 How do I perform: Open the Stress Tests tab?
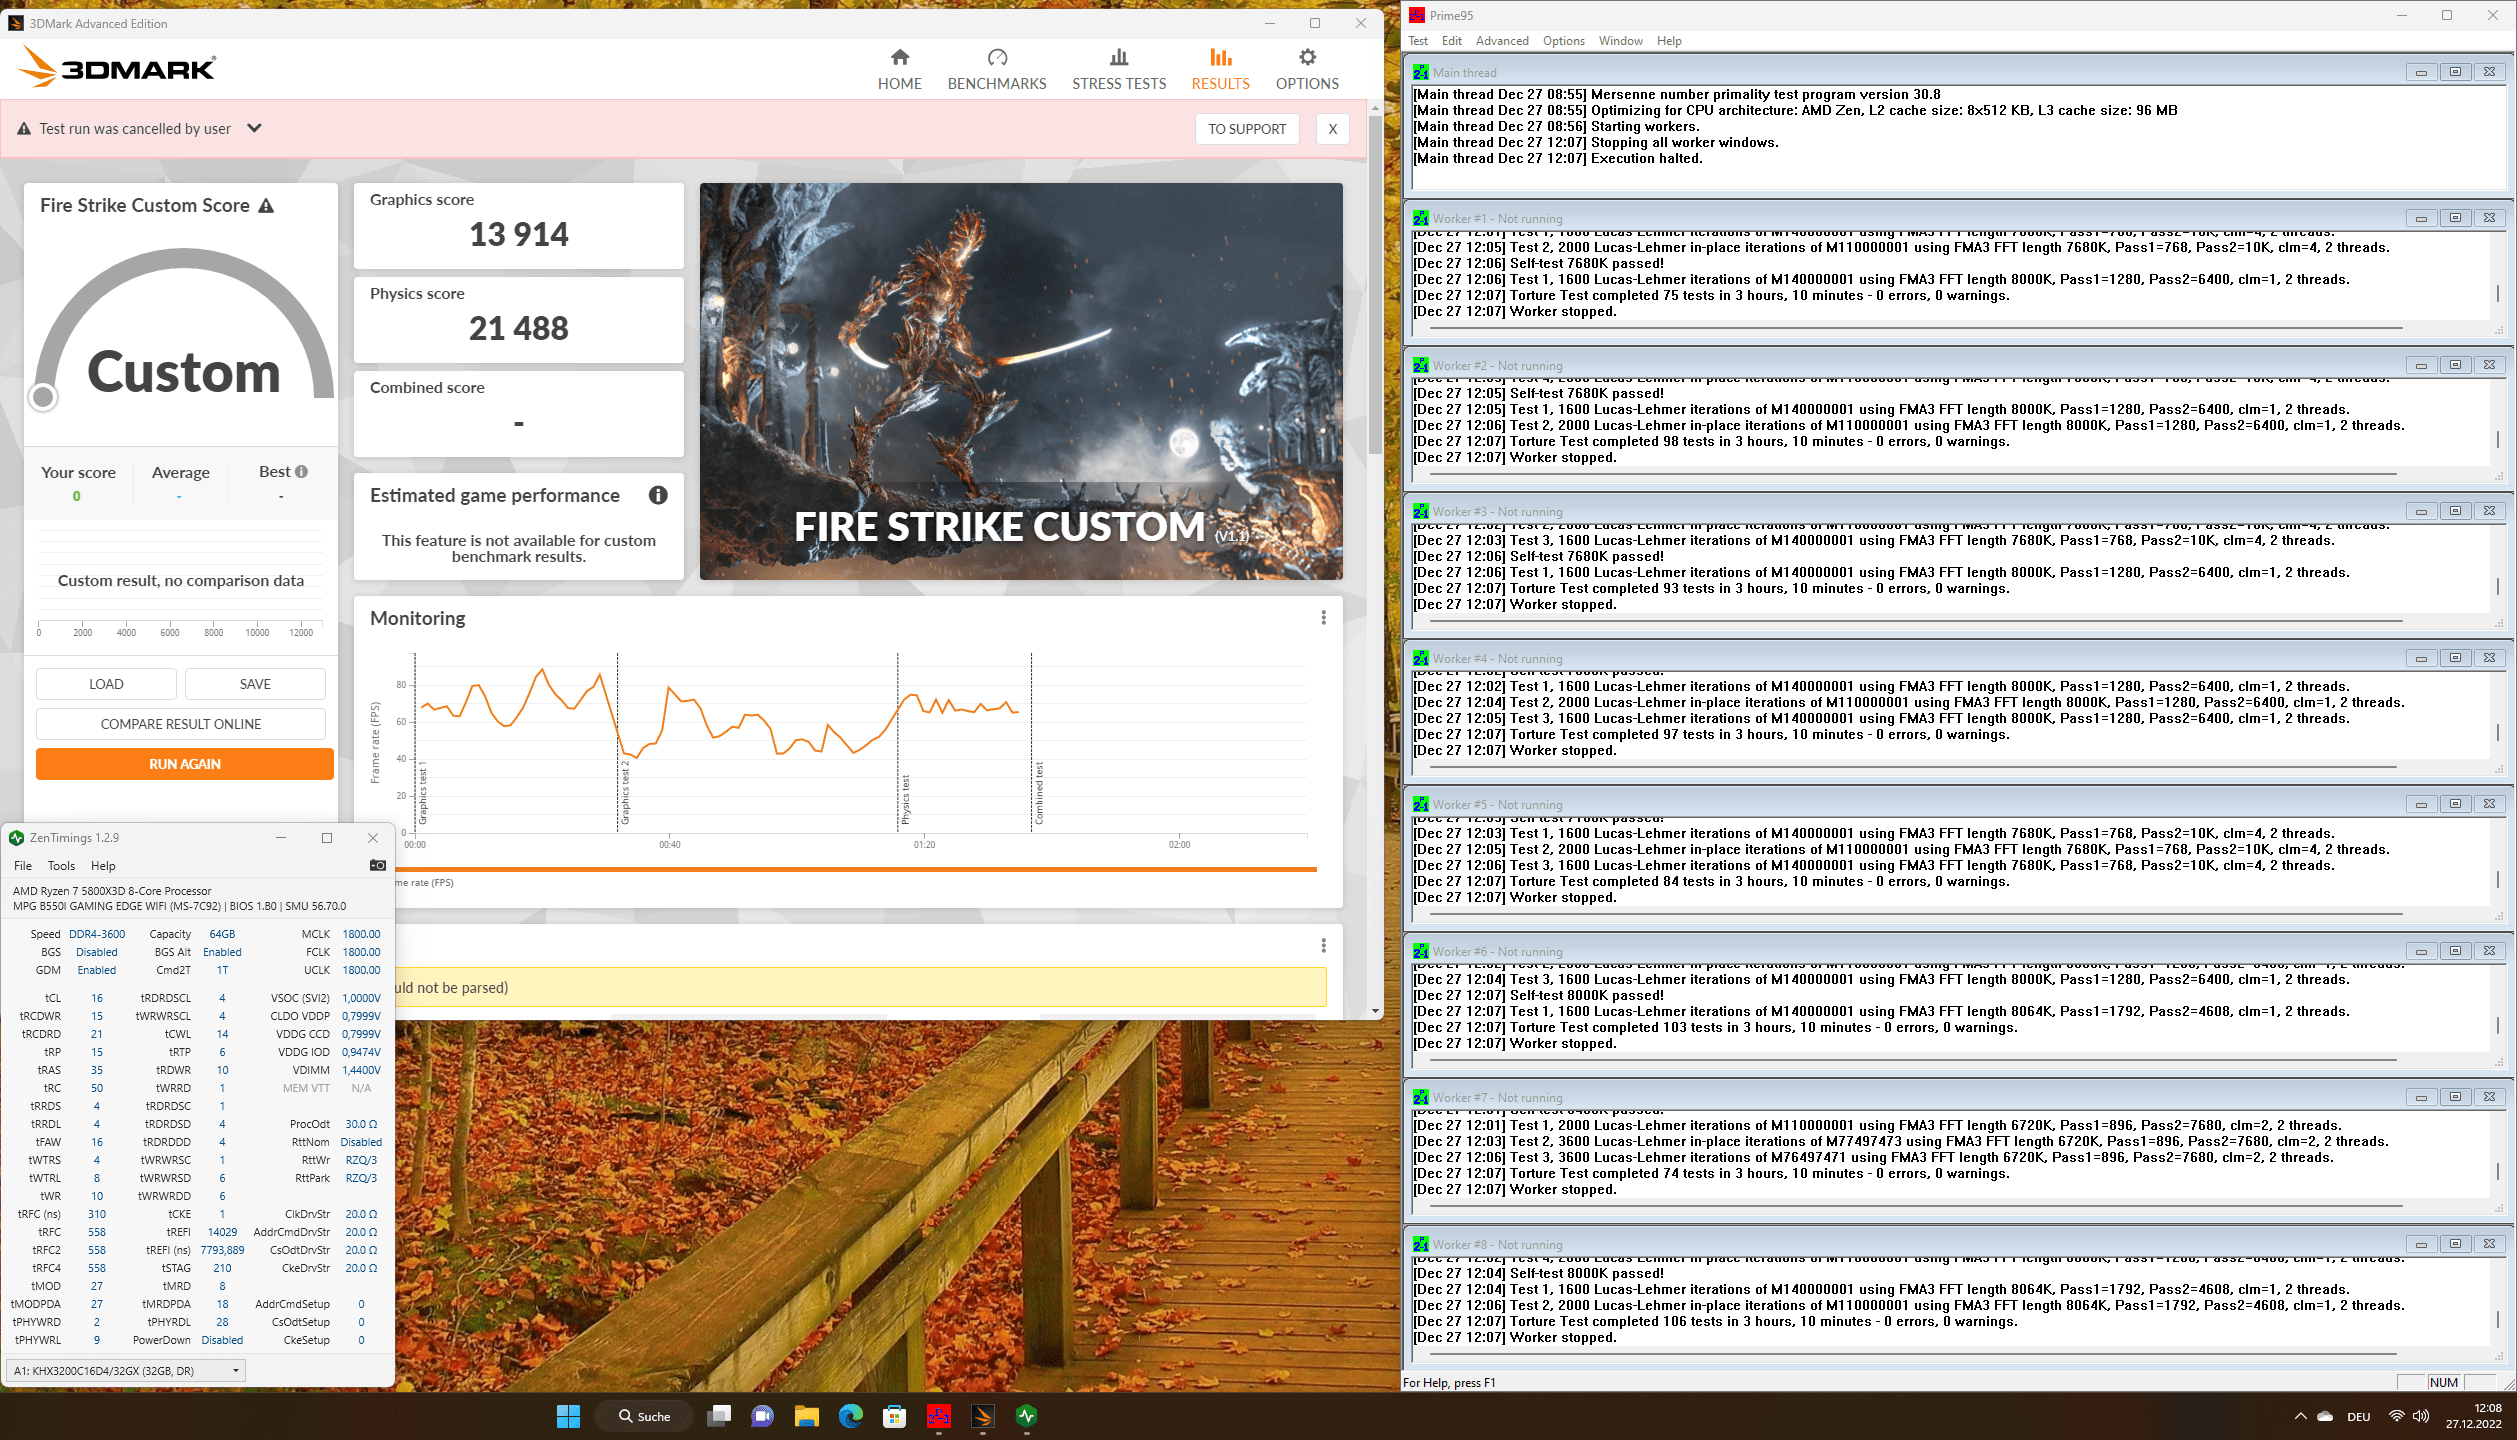[1119, 70]
